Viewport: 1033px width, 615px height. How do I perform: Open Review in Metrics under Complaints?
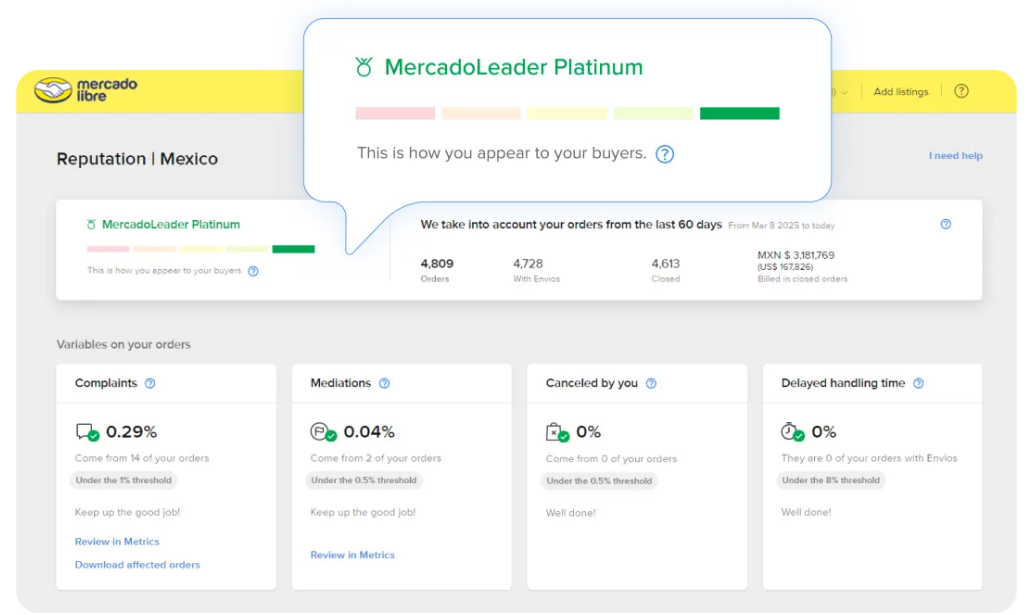[117, 541]
